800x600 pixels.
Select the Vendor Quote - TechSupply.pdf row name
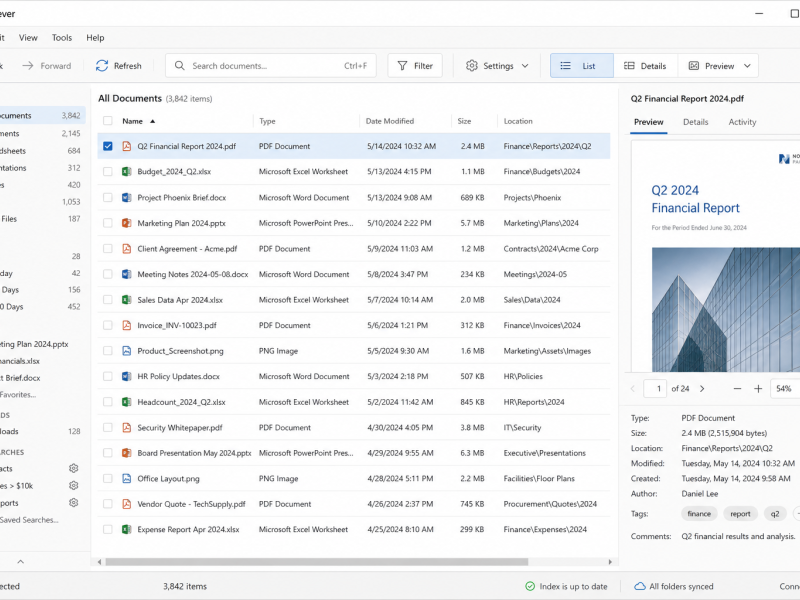tap(191, 504)
